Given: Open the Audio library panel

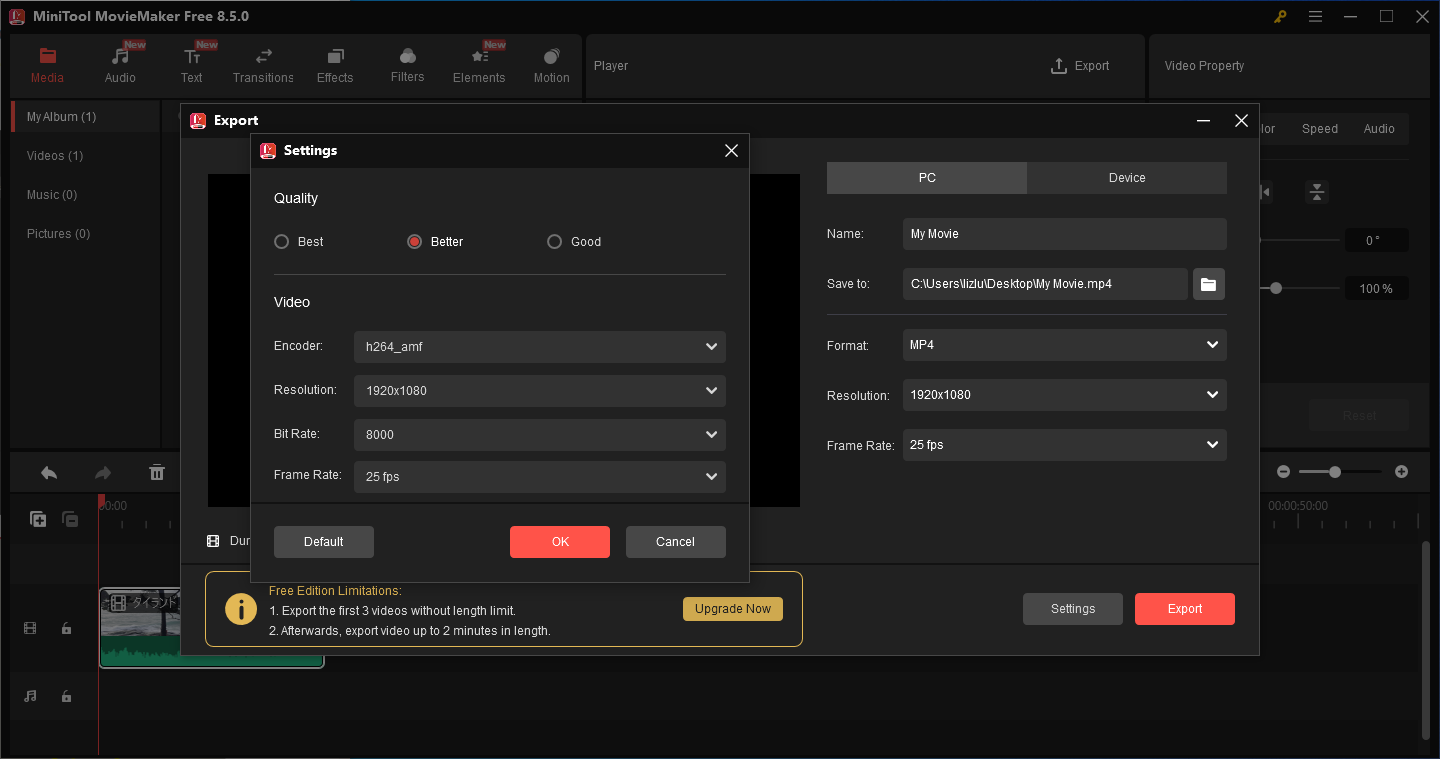Looking at the screenshot, I should (x=120, y=65).
